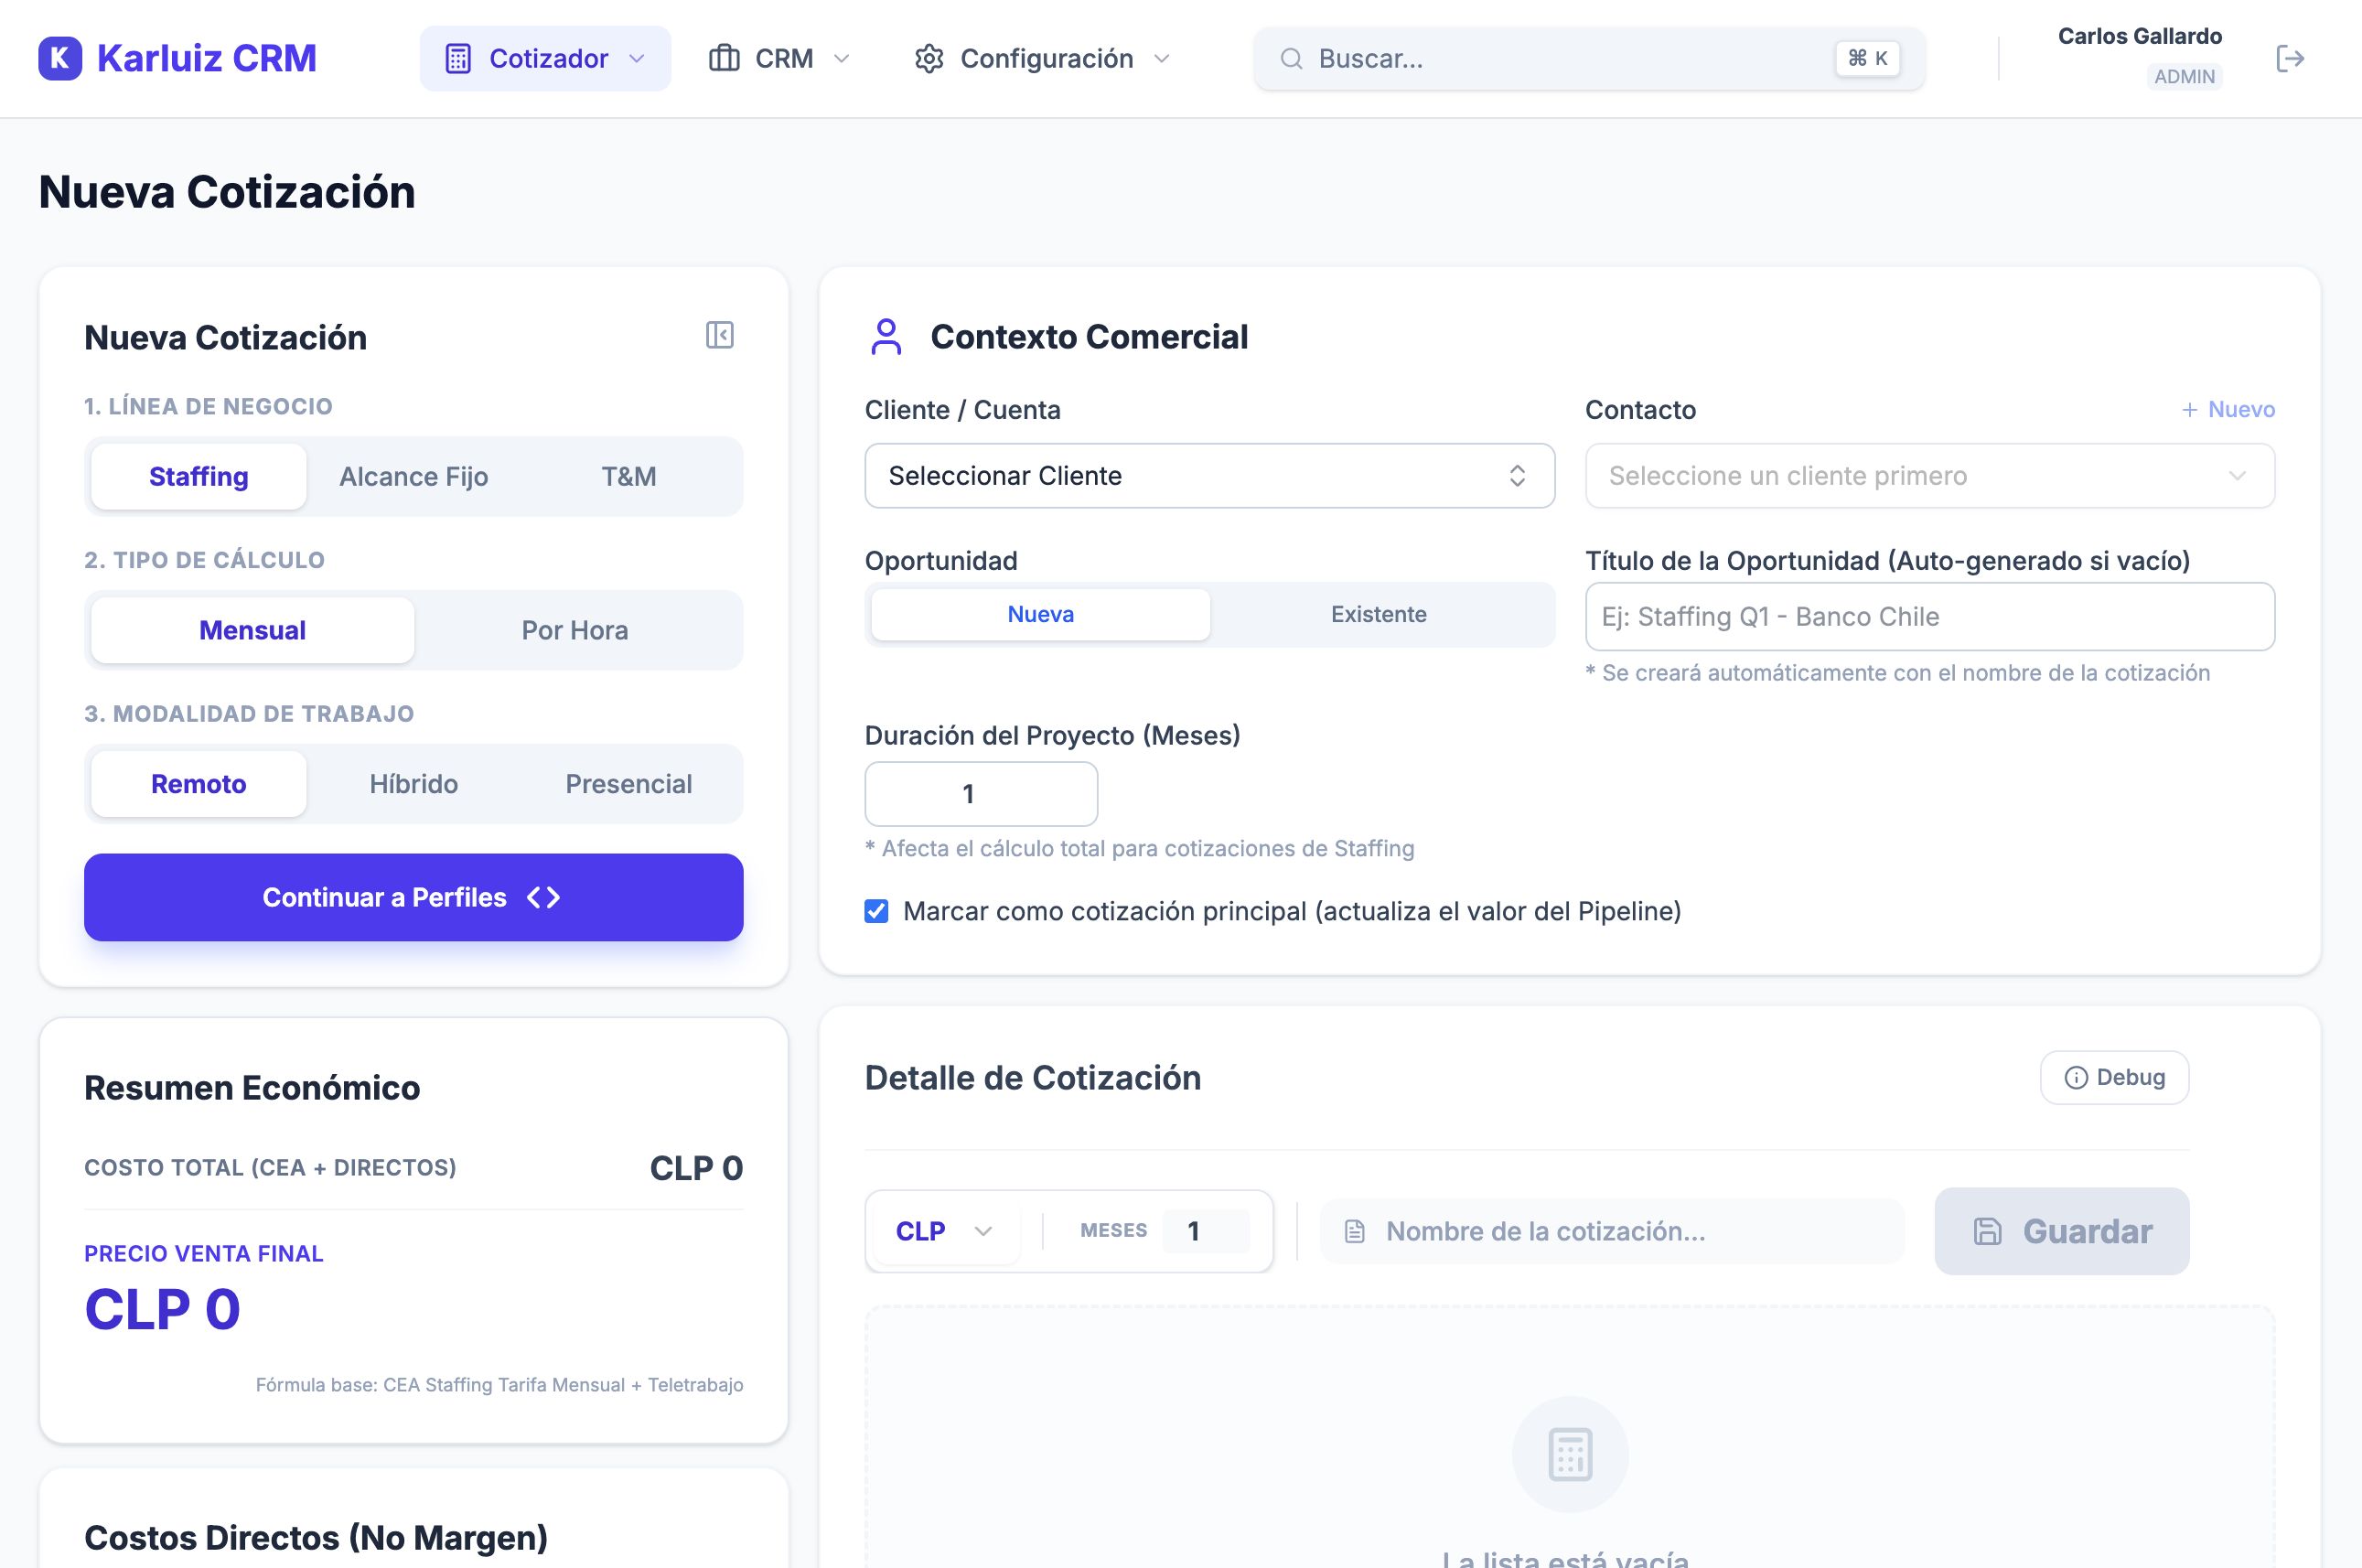Open the Seleccionar Cliente dropdown
This screenshot has width=2362, height=1568.
pos(1208,476)
